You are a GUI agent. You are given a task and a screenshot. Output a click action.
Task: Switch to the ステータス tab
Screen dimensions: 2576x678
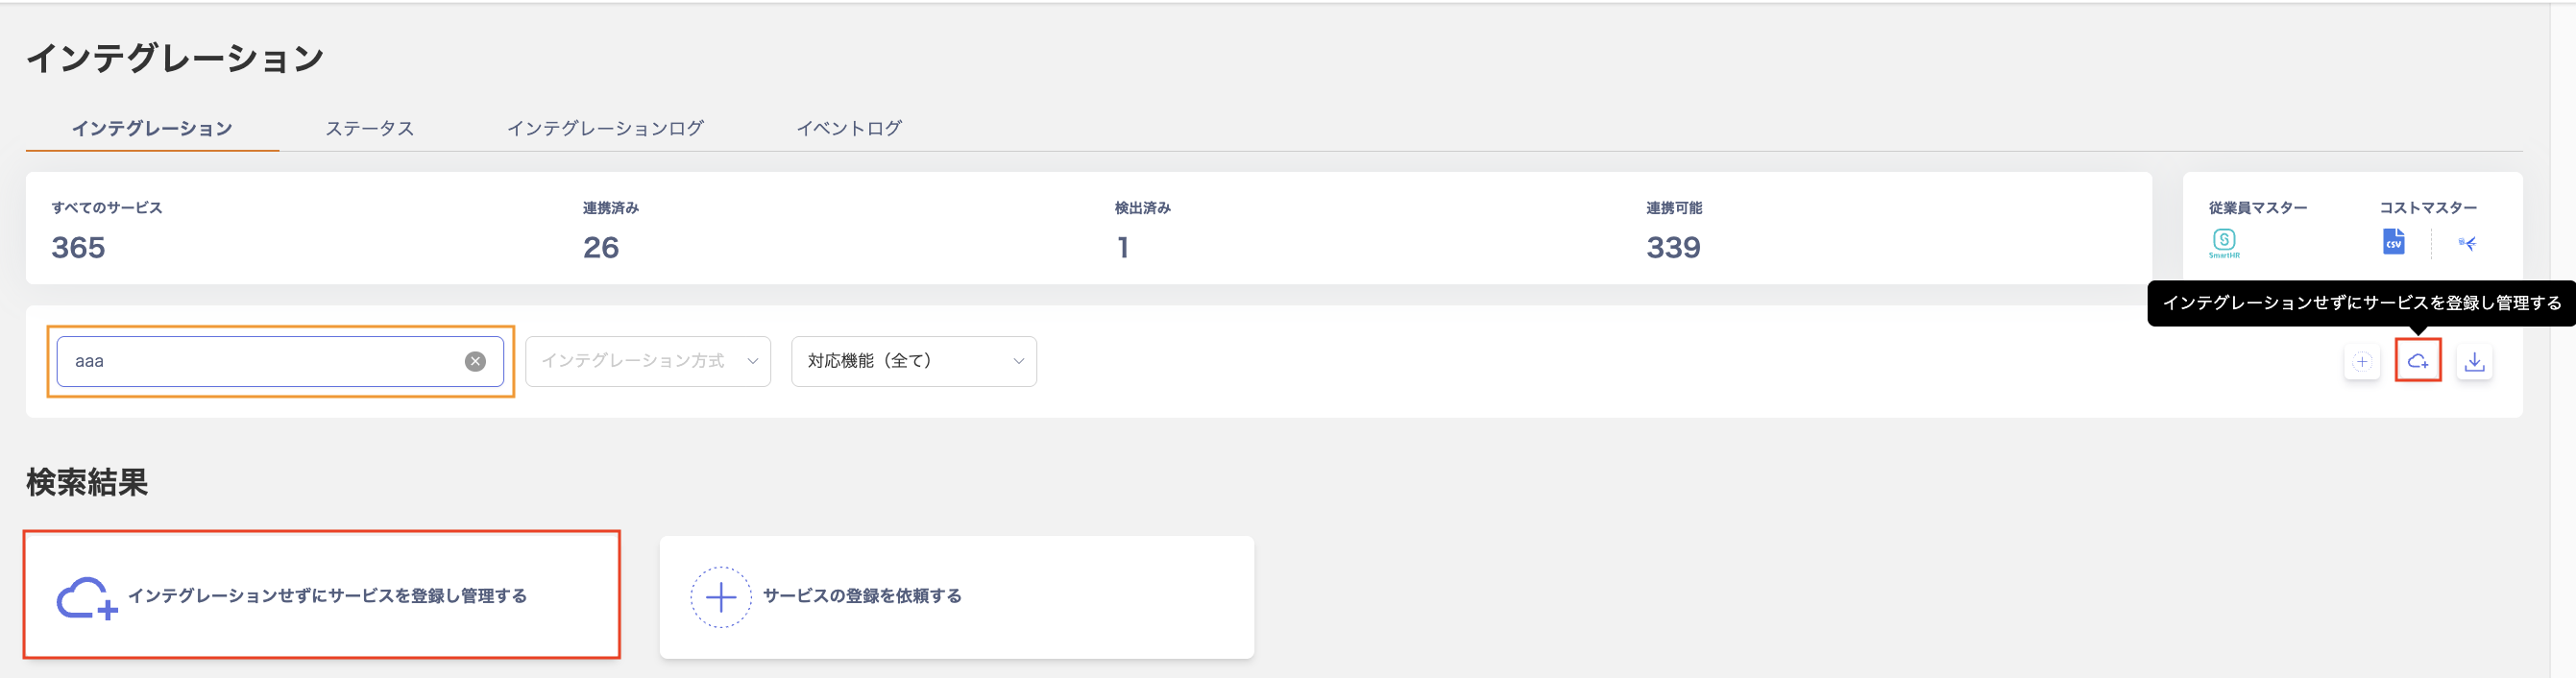(369, 128)
